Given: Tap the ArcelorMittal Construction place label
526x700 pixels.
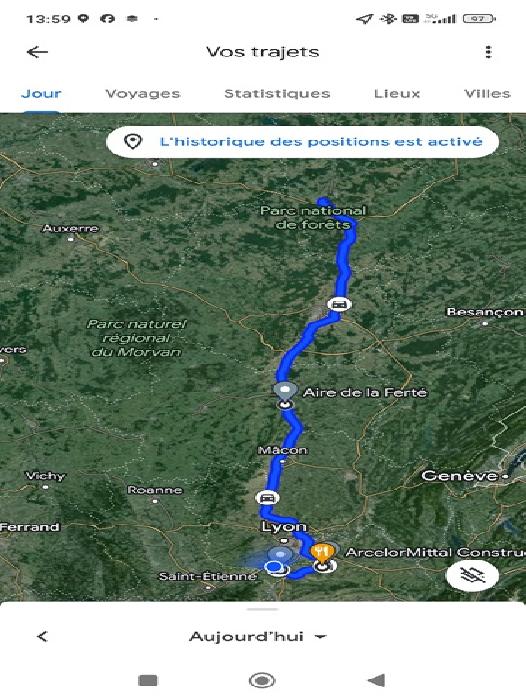Looking at the screenshot, I should pos(435,553).
